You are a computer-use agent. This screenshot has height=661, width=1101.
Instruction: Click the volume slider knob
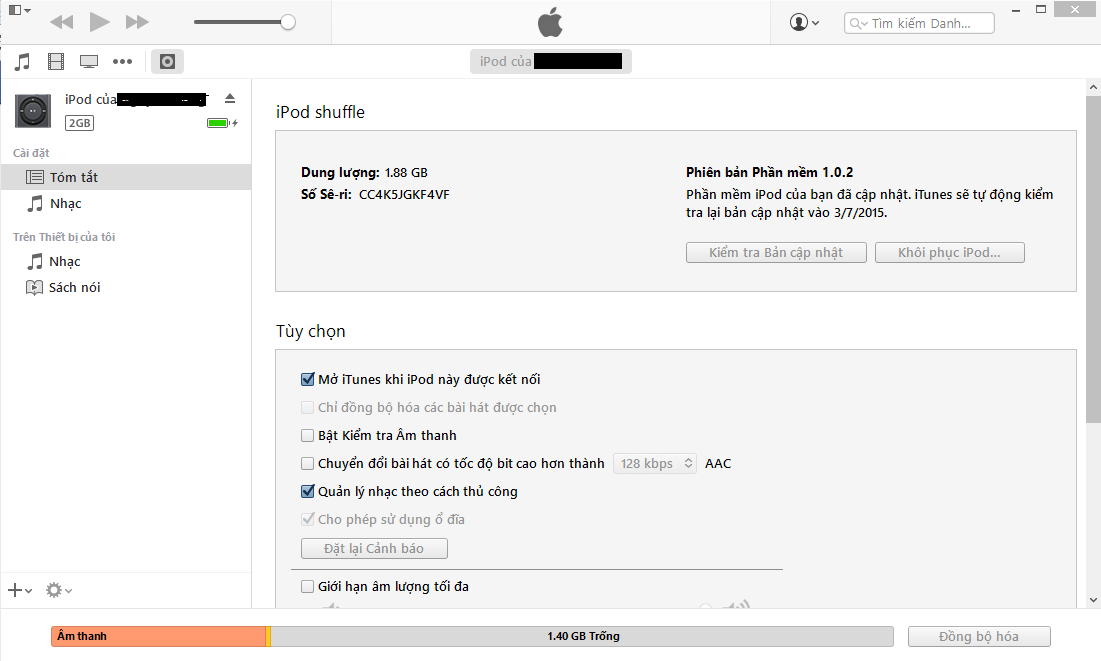click(288, 22)
